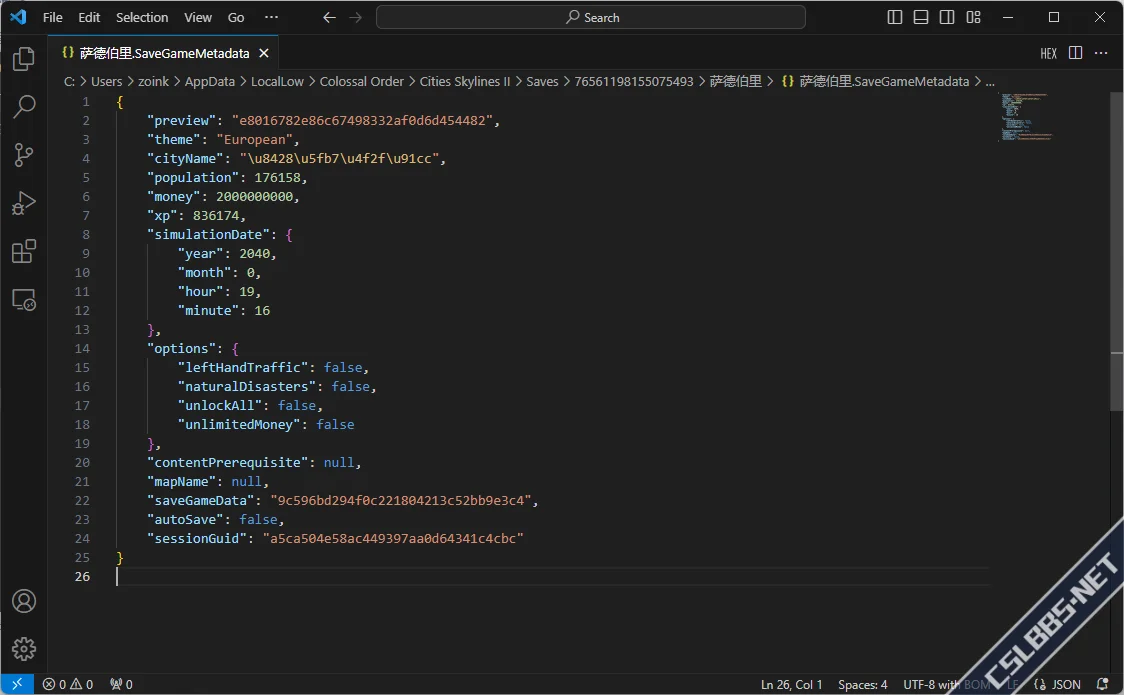1124x695 pixels.
Task: Click the "cityName" key on line 4
Action: [186, 158]
